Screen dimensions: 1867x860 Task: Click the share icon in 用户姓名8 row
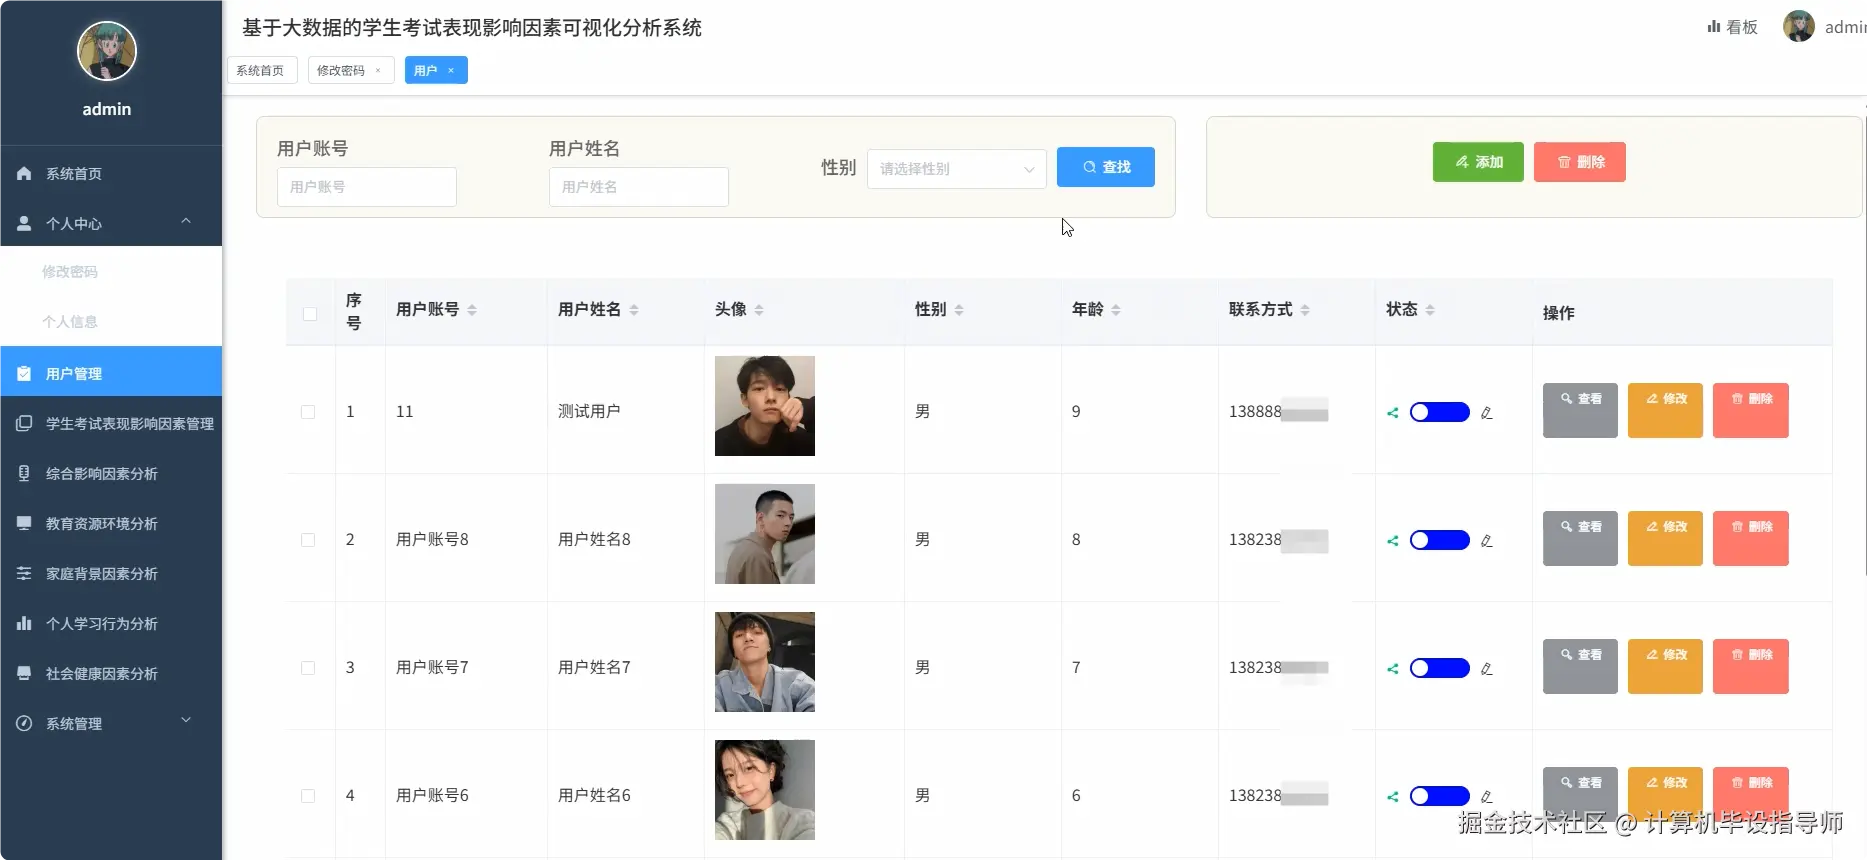pyautogui.click(x=1392, y=540)
